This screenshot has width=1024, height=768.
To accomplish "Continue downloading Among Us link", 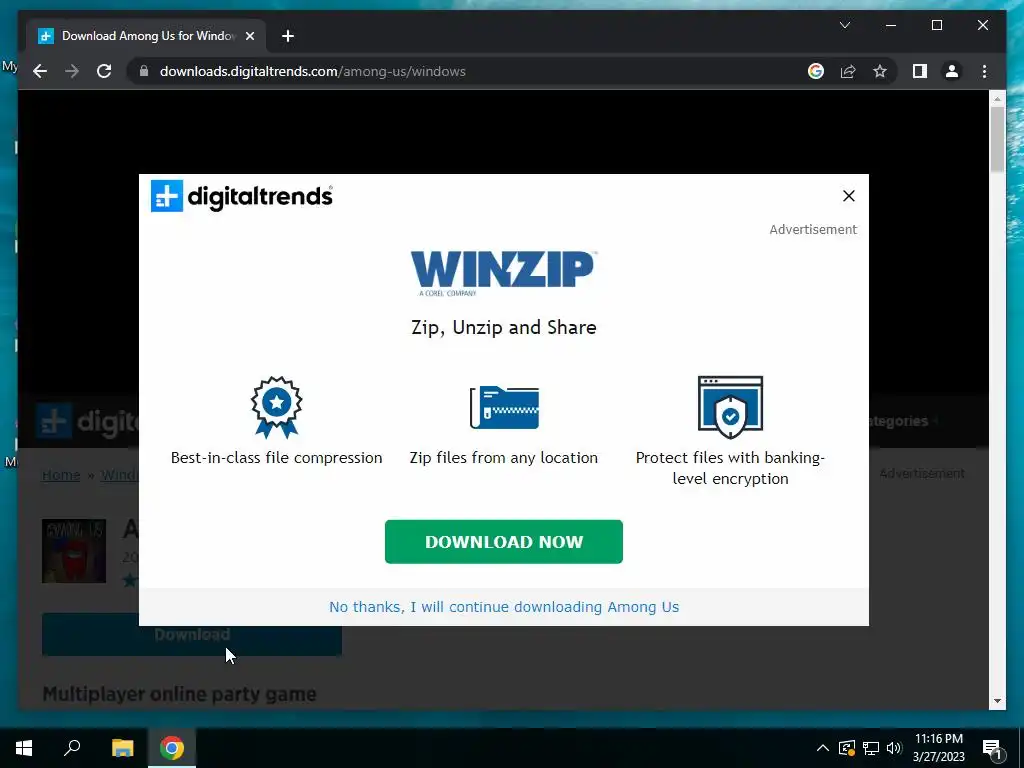I will click(x=504, y=607).
